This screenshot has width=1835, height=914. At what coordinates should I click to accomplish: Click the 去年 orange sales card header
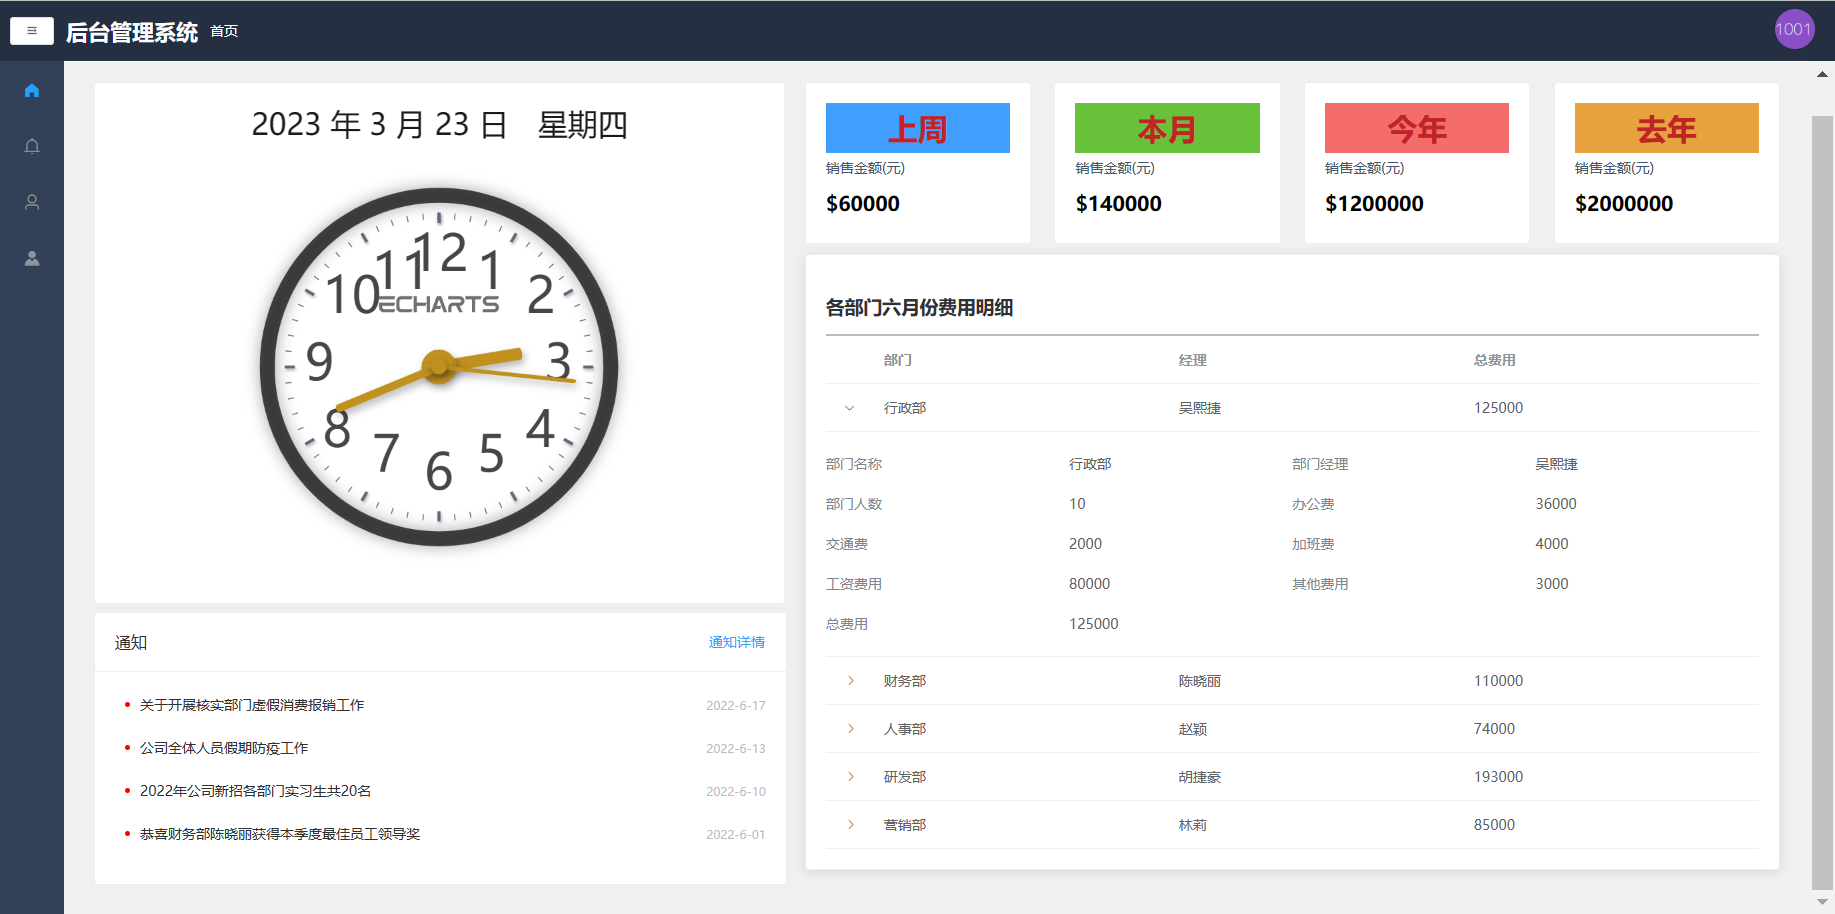(1667, 128)
